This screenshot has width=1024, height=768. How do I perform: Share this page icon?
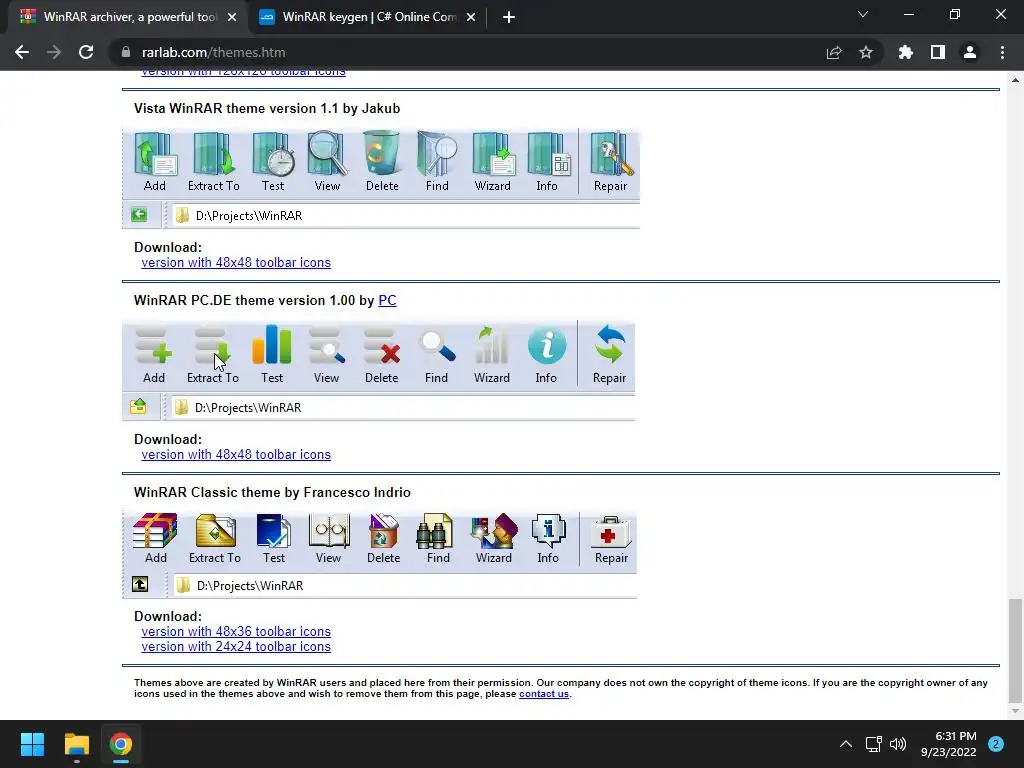(x=834, y=52)
